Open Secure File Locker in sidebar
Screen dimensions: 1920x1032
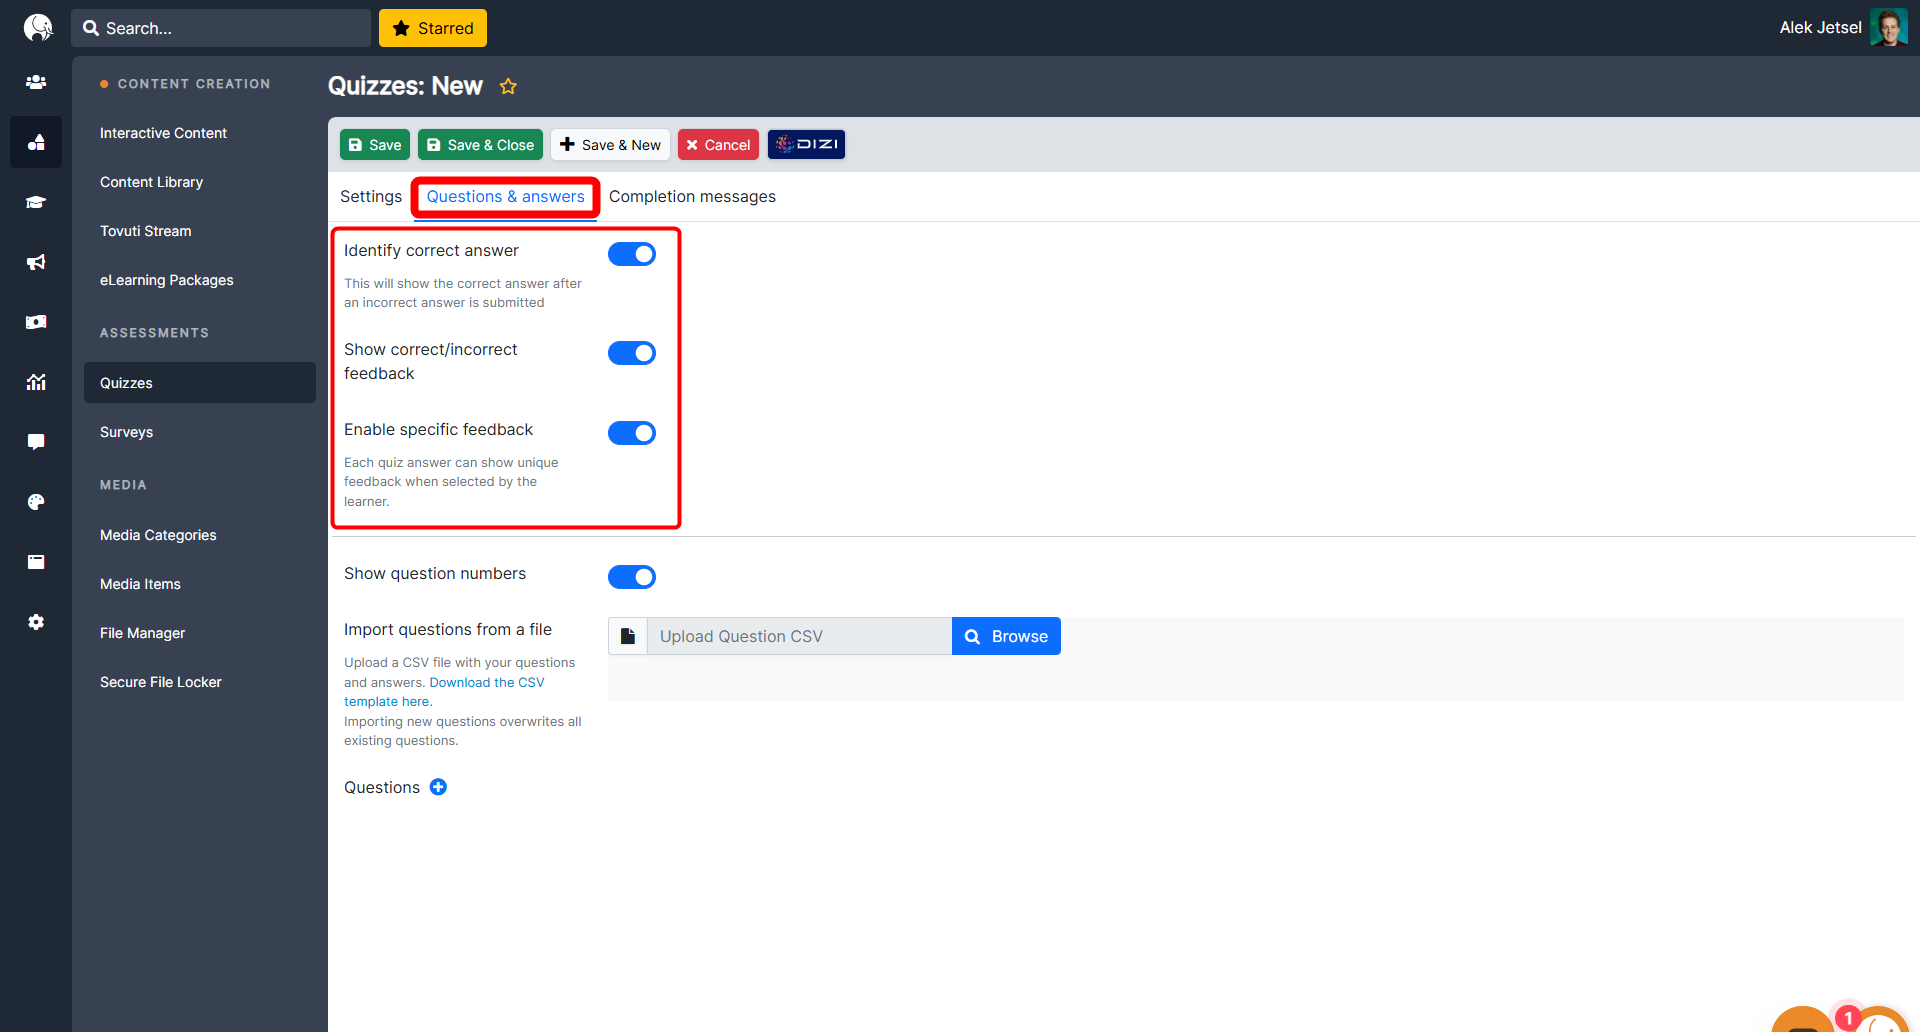pos(160,682)
